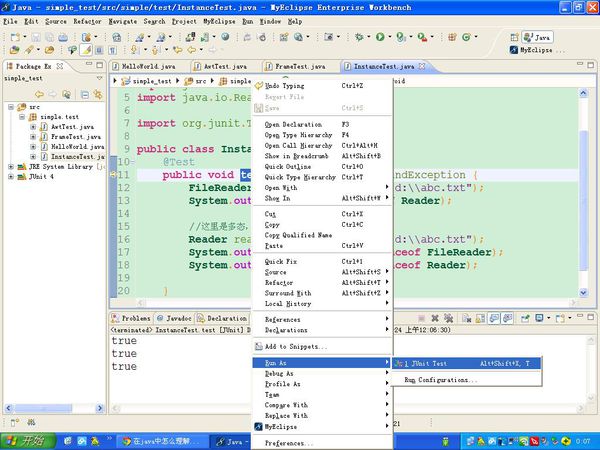600x450 pixels.
Task: Click the Link with Editor icon in Package Explorer
Action: (98, 94)
